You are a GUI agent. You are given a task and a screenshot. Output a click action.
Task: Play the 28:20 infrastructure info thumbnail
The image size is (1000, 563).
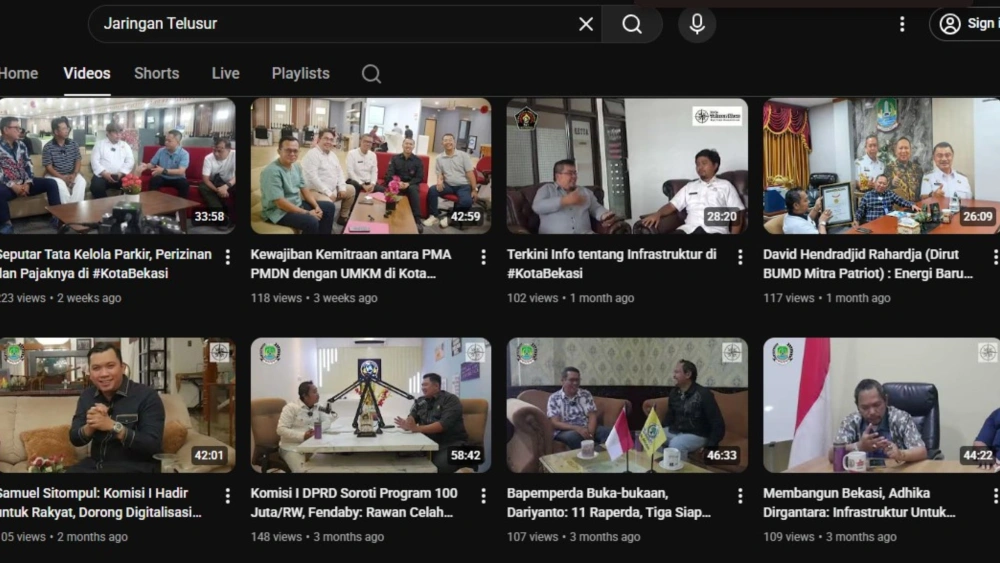click(x=628, y=166)
